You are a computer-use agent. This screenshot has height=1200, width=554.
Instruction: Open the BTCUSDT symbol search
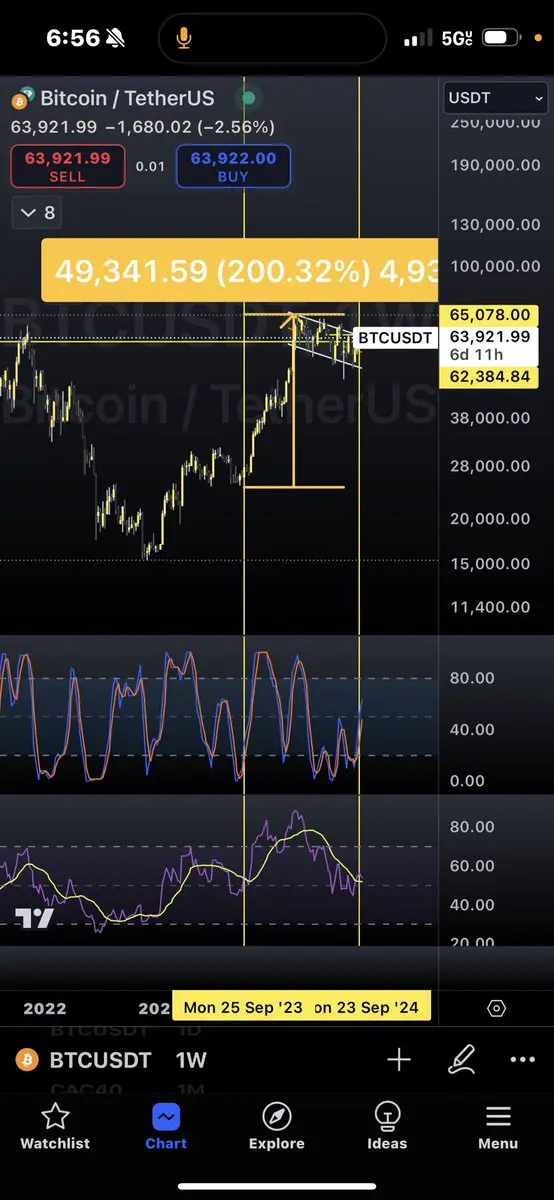tap(100, 1060)
